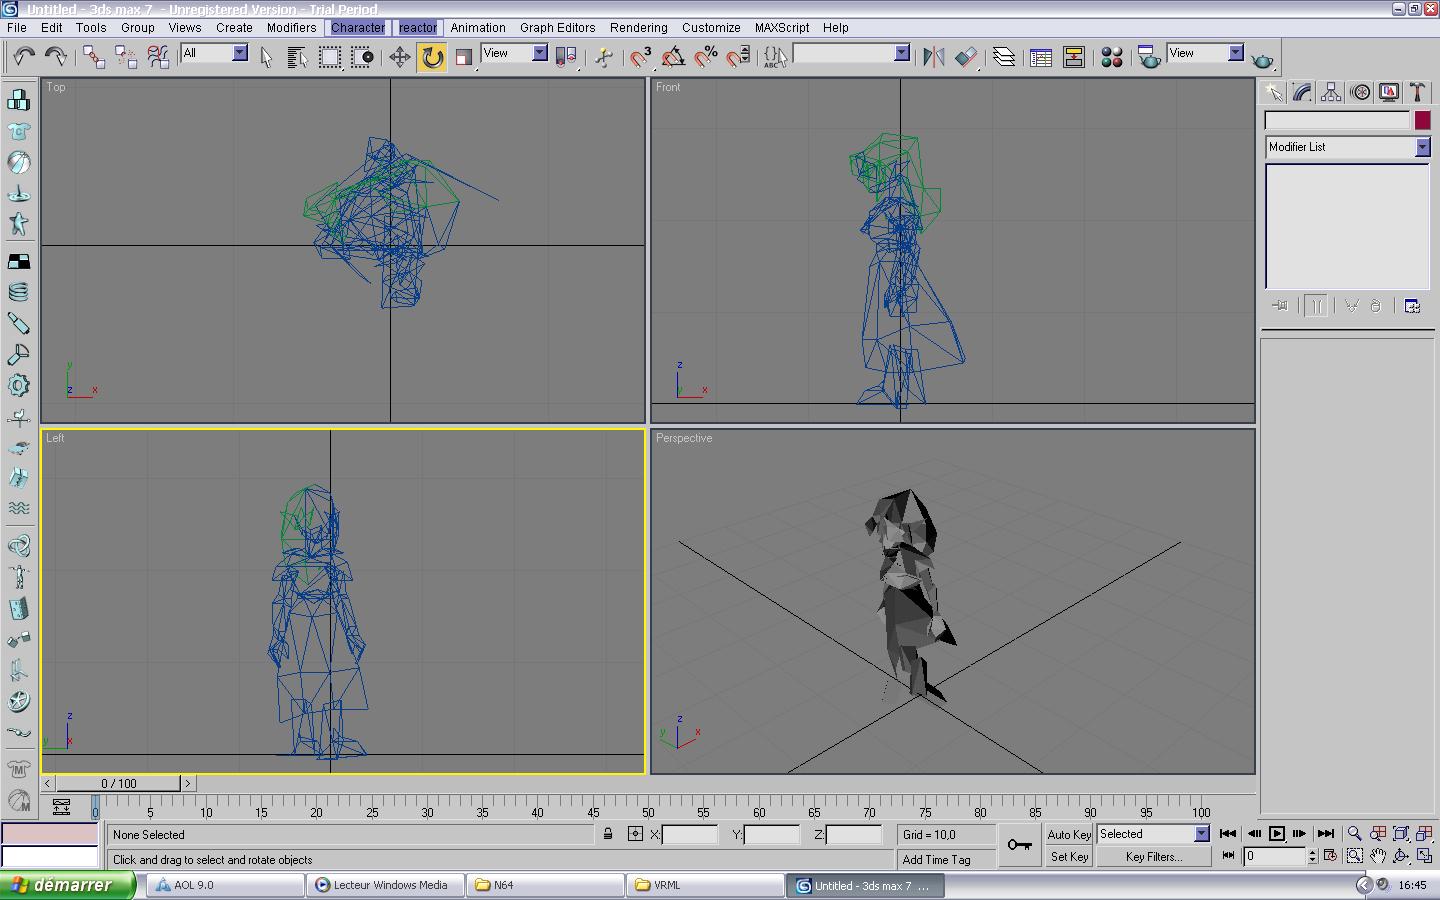Click the Auto Key button
The height and width of the screenshot is (900, 1440).
(1069, 834)
